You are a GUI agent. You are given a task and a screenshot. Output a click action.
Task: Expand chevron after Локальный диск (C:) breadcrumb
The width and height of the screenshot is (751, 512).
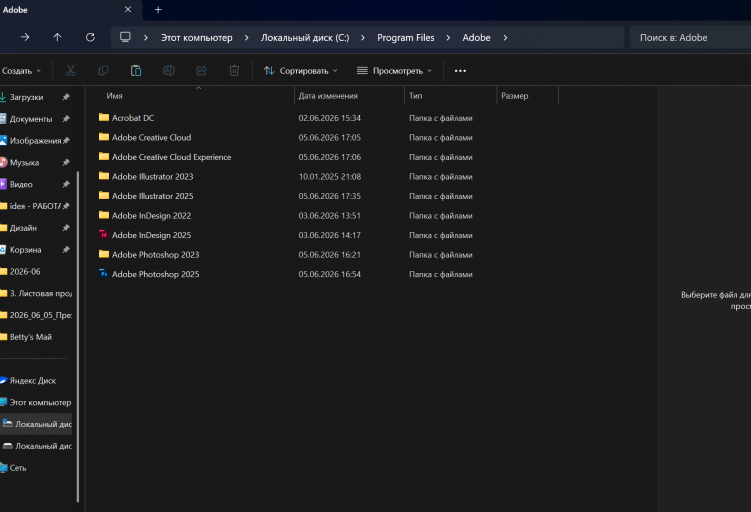363,38
